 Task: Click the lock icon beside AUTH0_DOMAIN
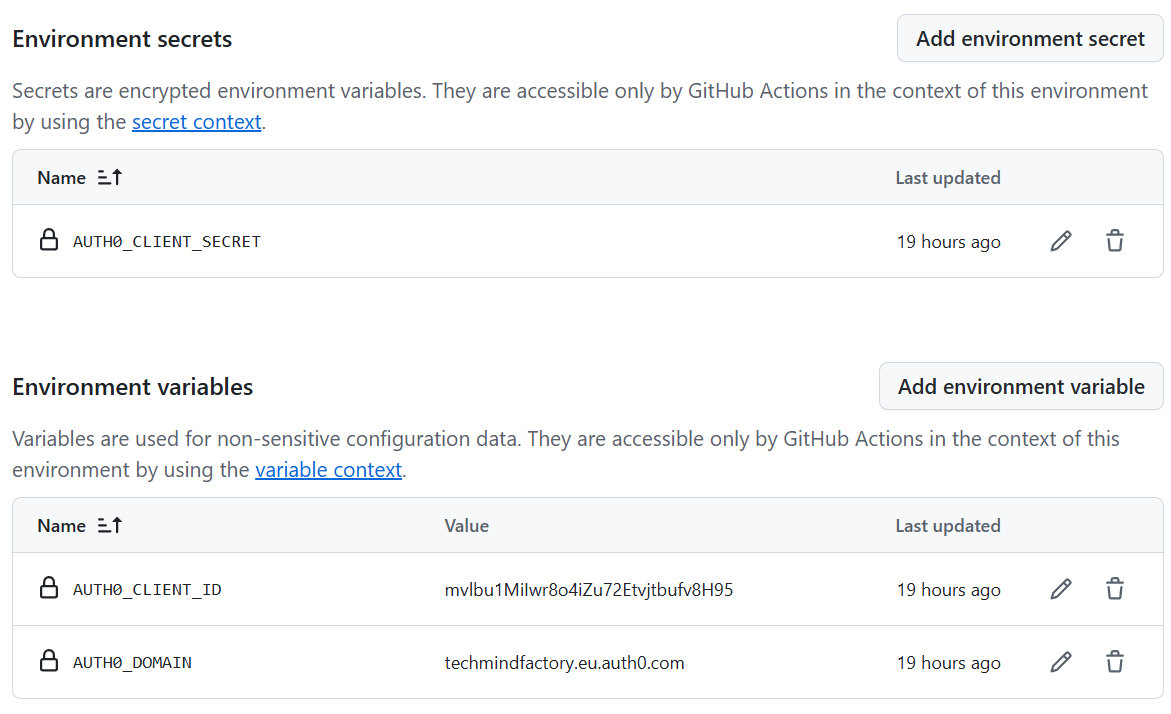pos(49,662)
